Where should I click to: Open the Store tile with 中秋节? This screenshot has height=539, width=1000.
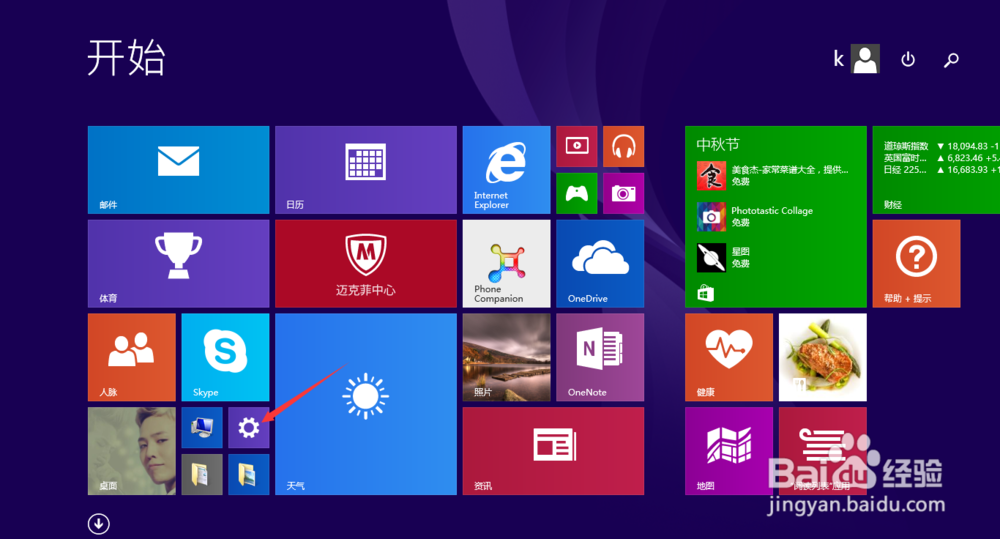[776, 217]
